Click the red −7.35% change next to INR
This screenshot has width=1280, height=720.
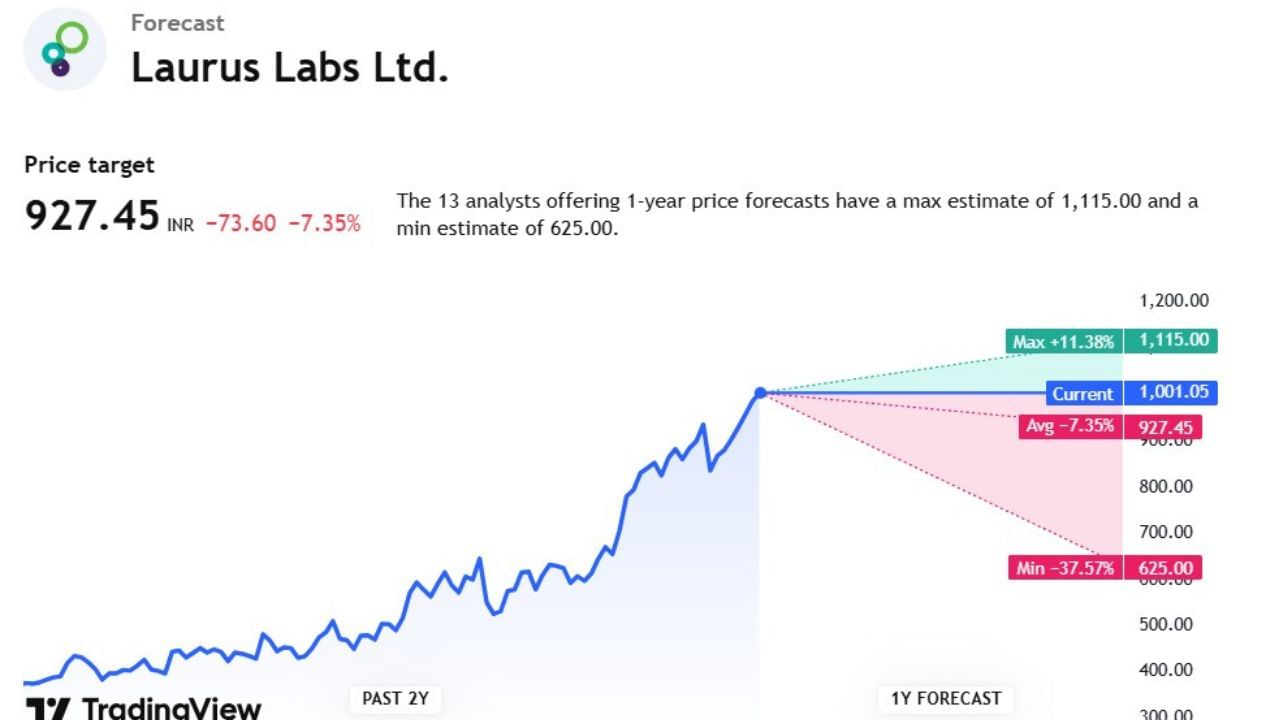point(324,223)
